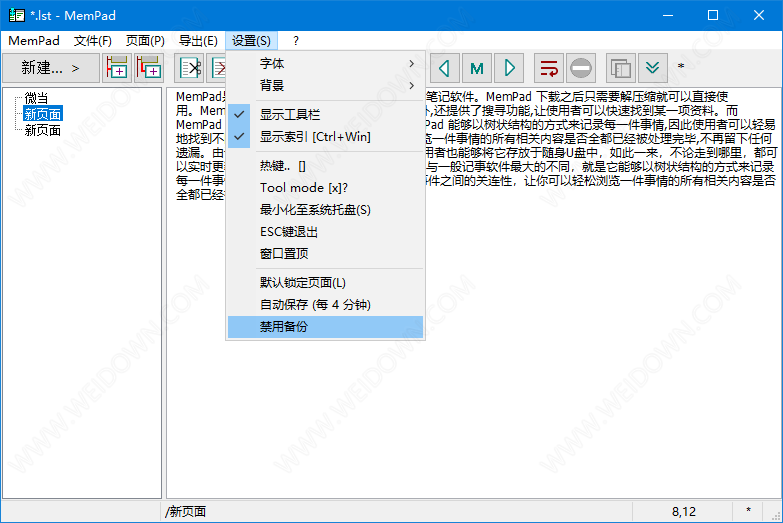Image resolution: width=783 pixels, height=523 pixels.
Task: Uncheck 显示索引 [Ctrl+Win] option
Action: coord(325,136)
